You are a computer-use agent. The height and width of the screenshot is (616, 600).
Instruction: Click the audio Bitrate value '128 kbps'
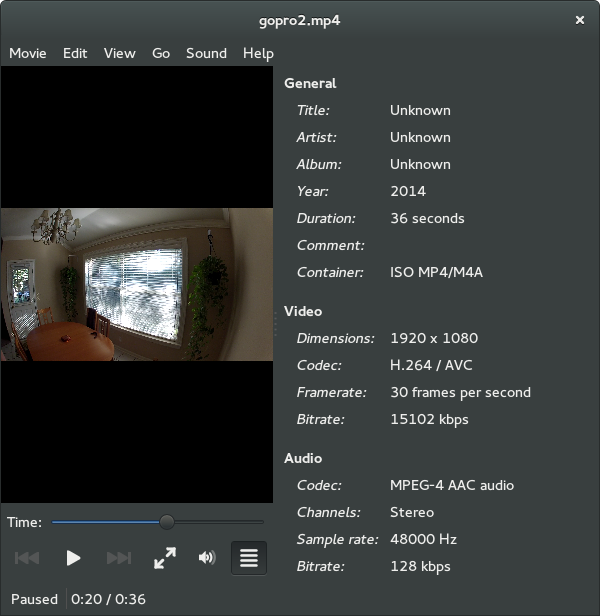tap(420, 566)
